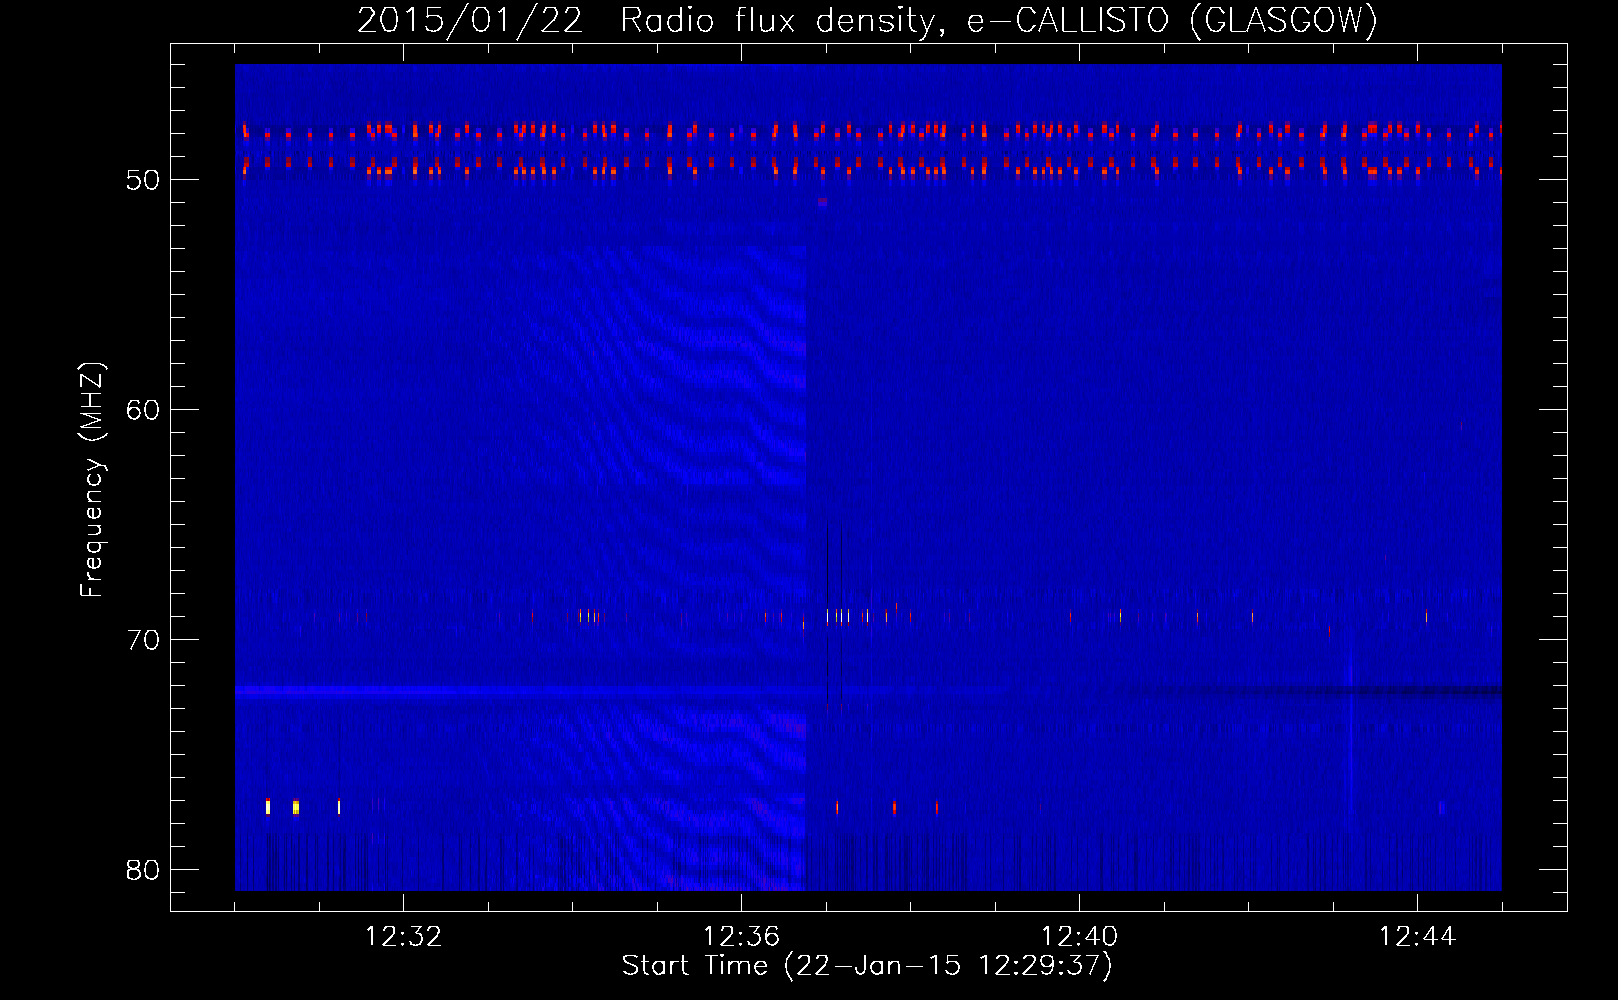Click the '80' frequency tick label
This screenshot has width=1618, height=1000.
click(x=144, y=870)
